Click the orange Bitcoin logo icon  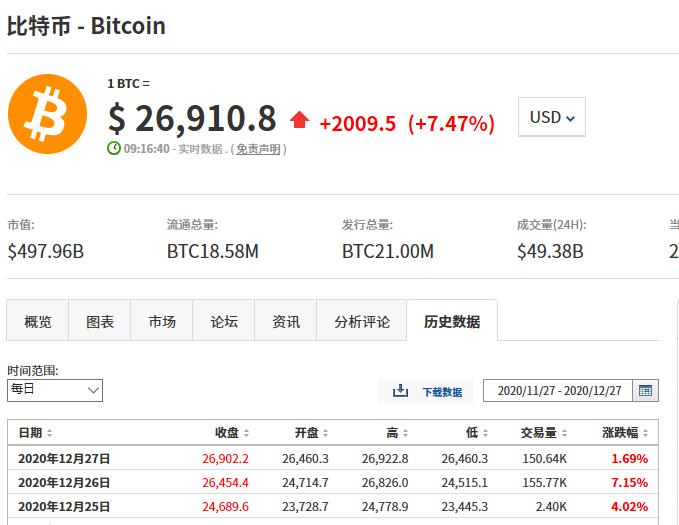point(47,114)
